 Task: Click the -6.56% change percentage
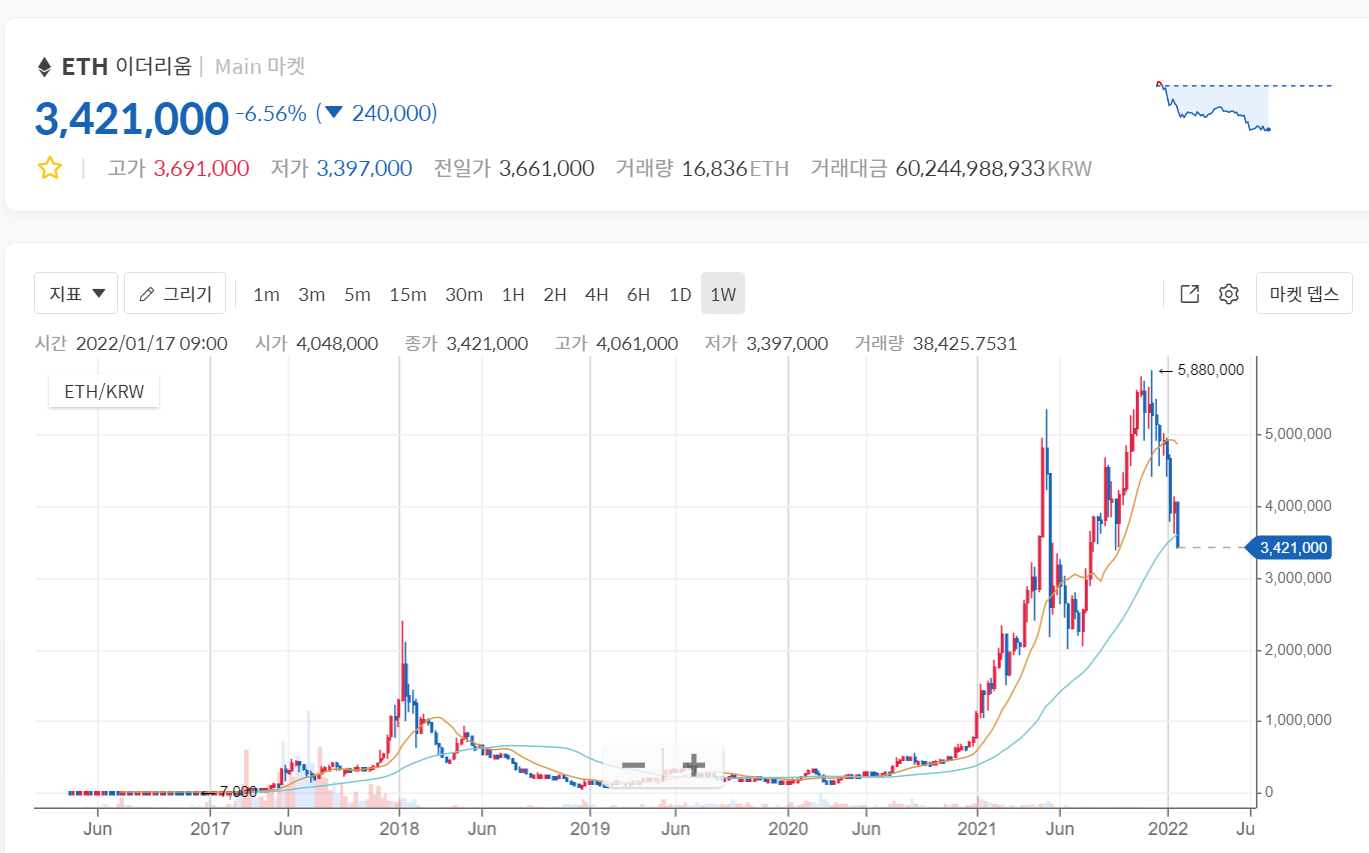271,114
